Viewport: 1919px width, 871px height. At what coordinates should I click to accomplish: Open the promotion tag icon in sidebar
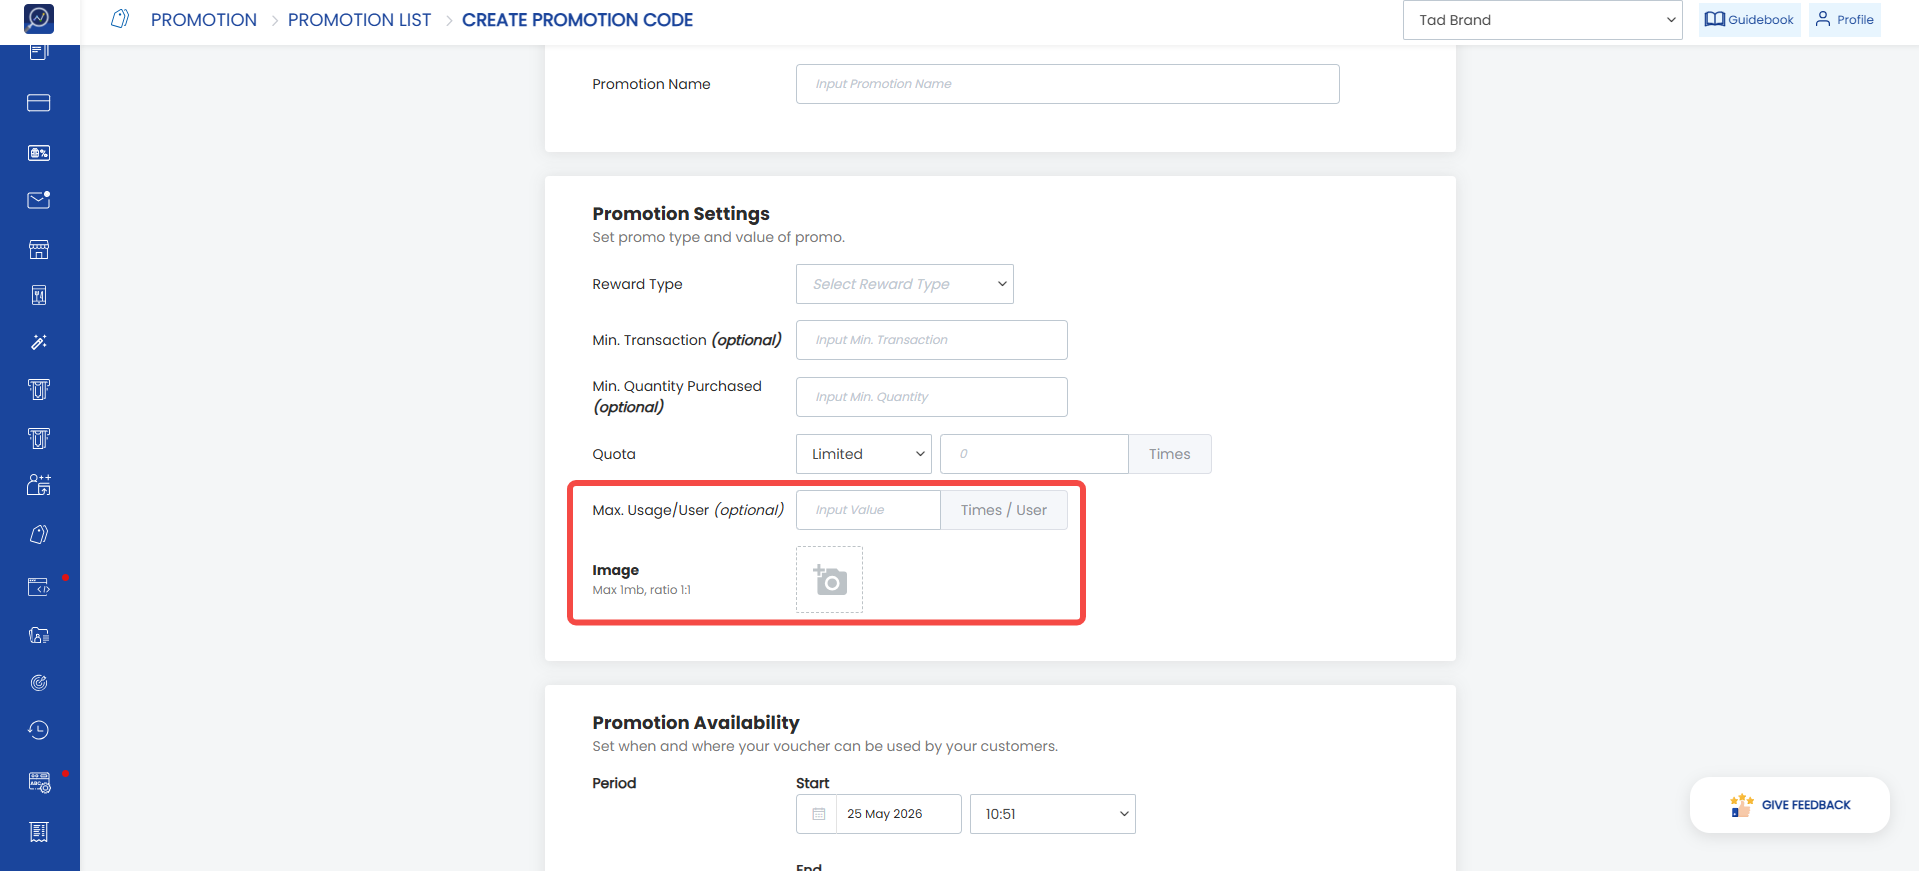point(39,534)
